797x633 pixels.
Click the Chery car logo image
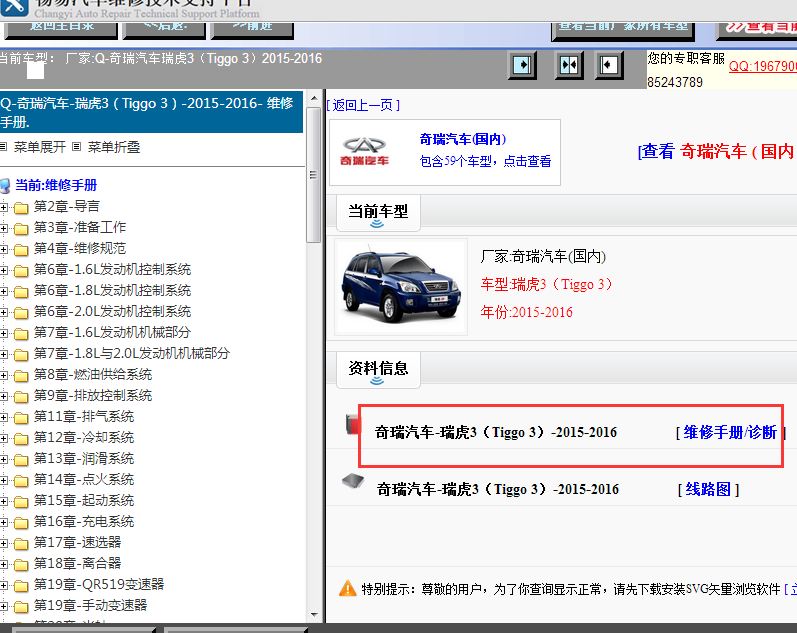[364, 152]
